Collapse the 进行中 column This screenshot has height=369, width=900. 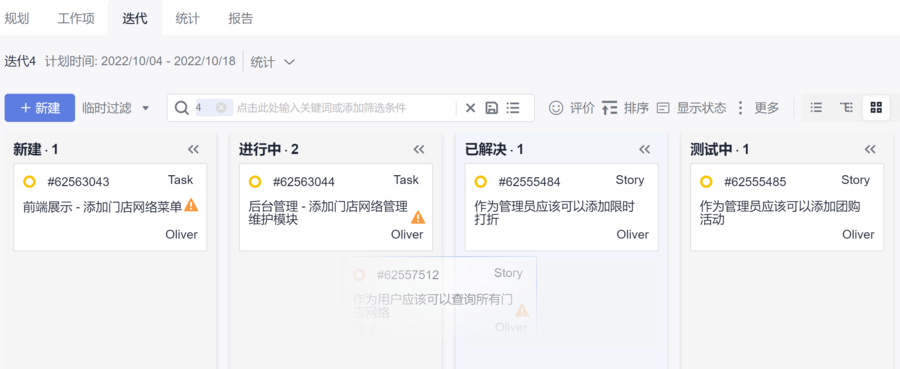(x=419, y=149)
